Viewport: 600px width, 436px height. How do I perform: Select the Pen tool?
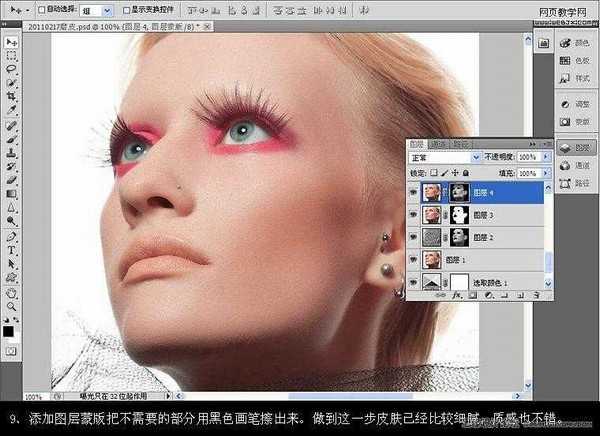[x=11, y=237]
